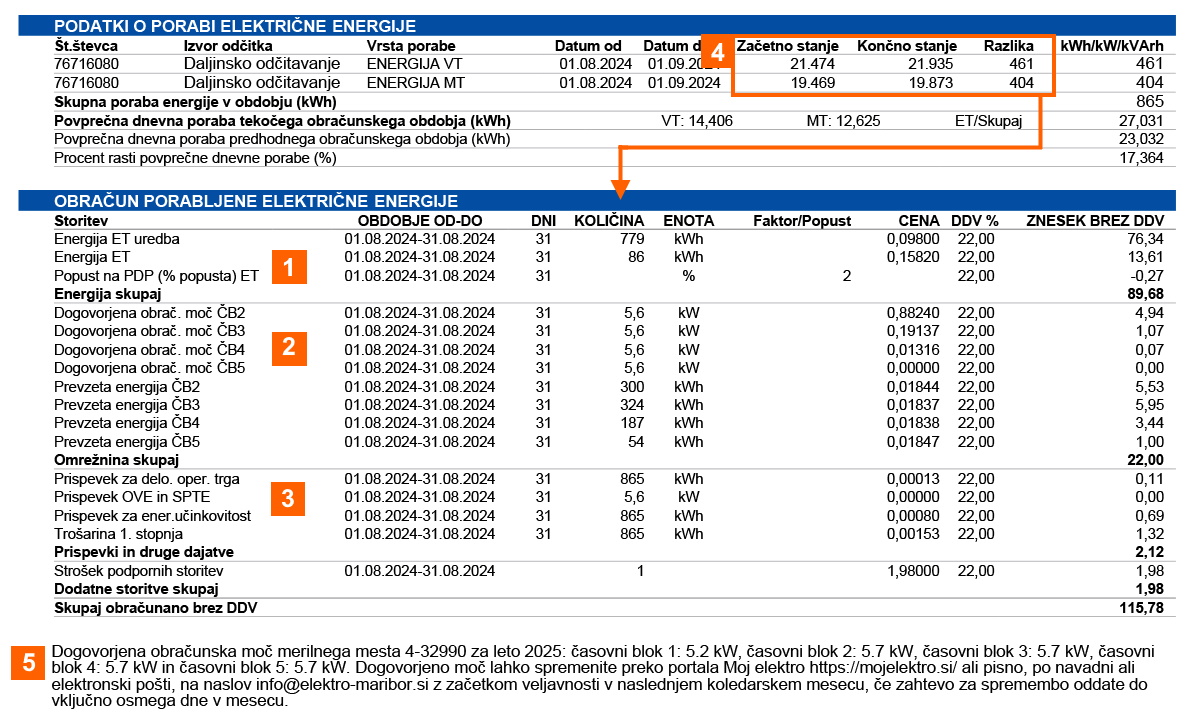Click the current average daily value 27,031
The image size is (1198, 715).
(x=1141, y=121)
